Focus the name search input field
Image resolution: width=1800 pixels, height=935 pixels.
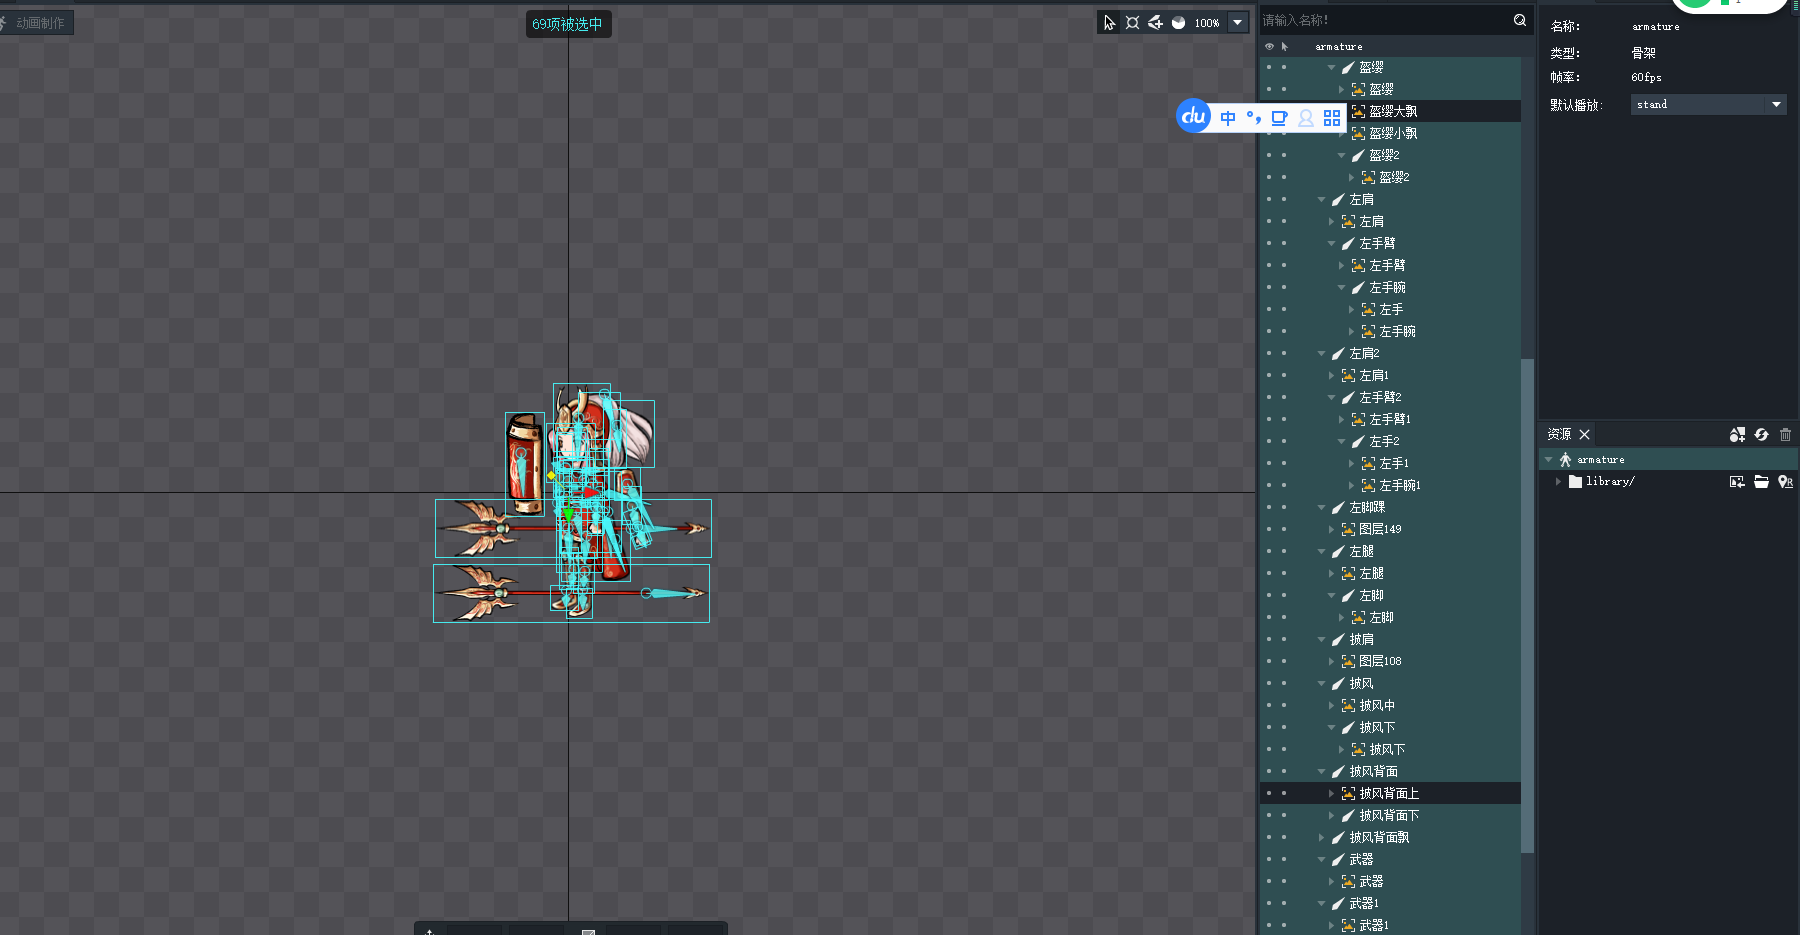[x=1385, y=20]
